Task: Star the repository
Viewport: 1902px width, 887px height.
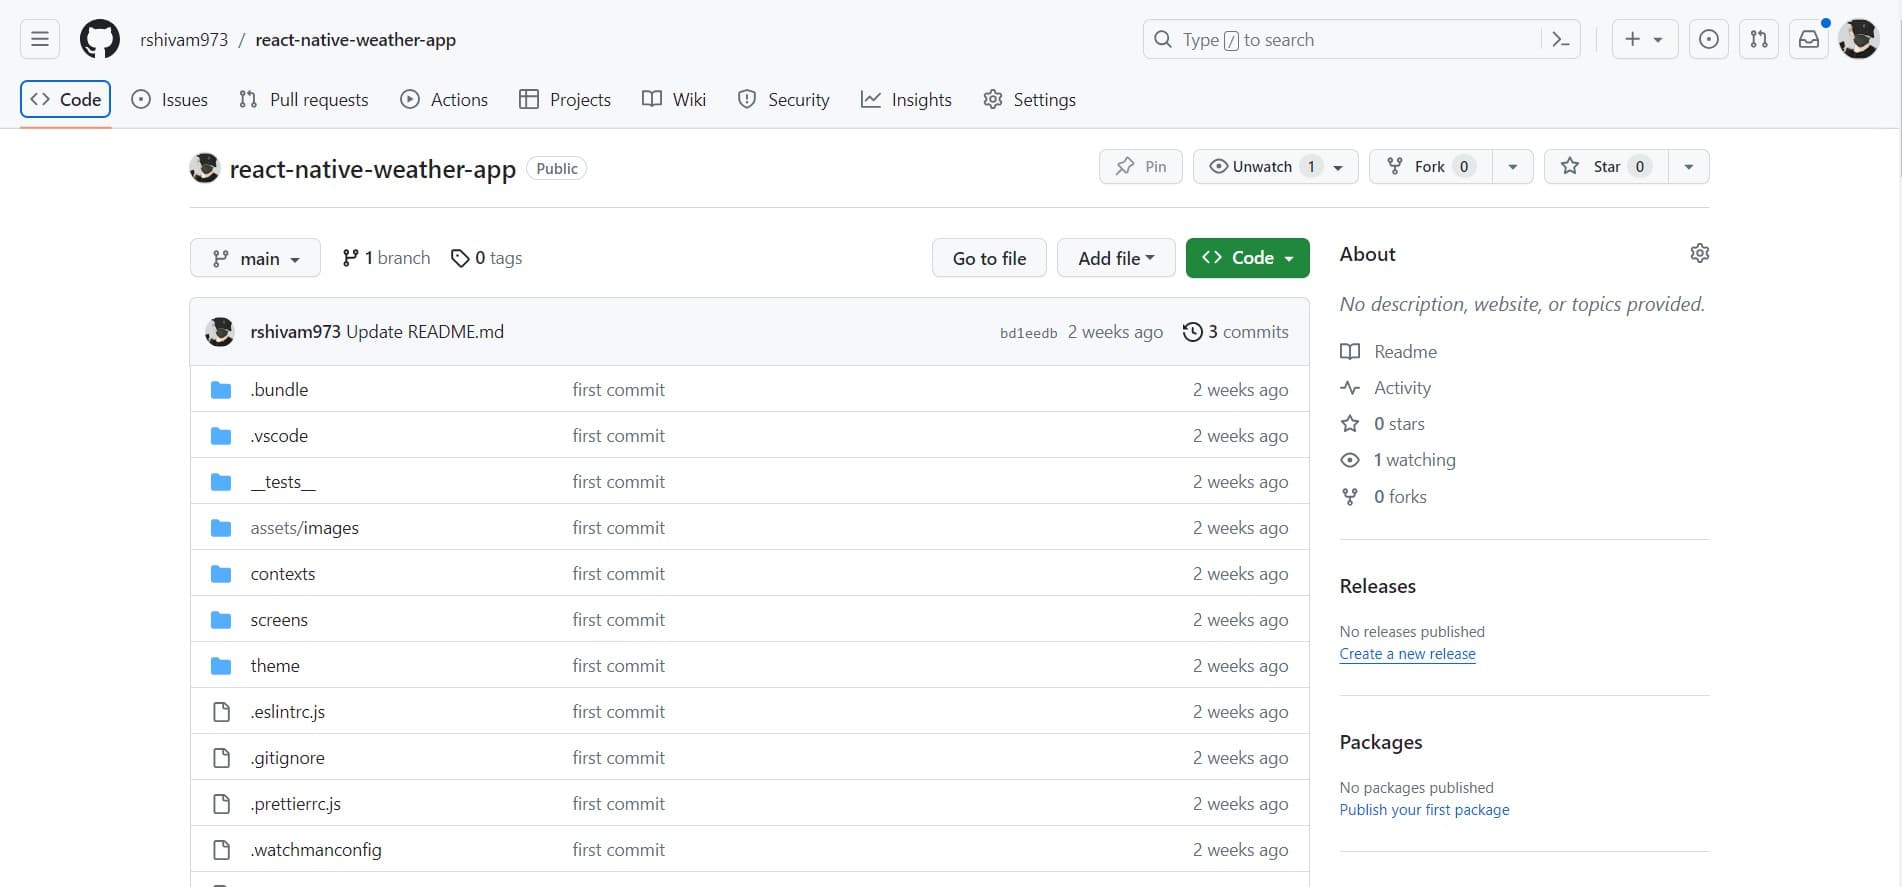Action: [x=1606, y=166]
